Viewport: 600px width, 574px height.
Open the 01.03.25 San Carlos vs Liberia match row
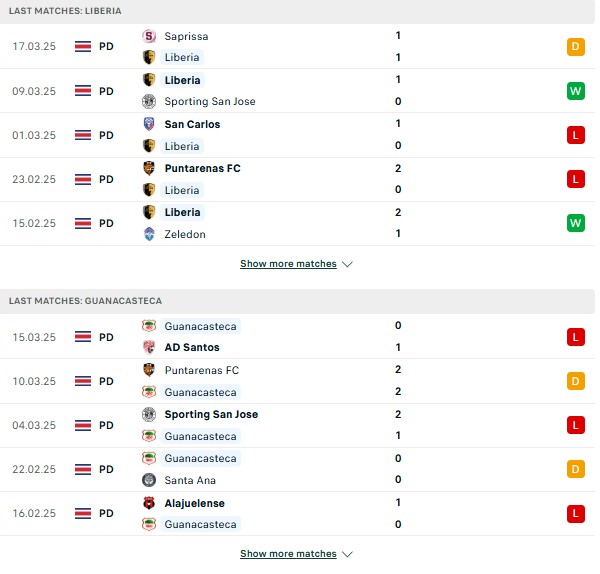(x=297, y=135)
